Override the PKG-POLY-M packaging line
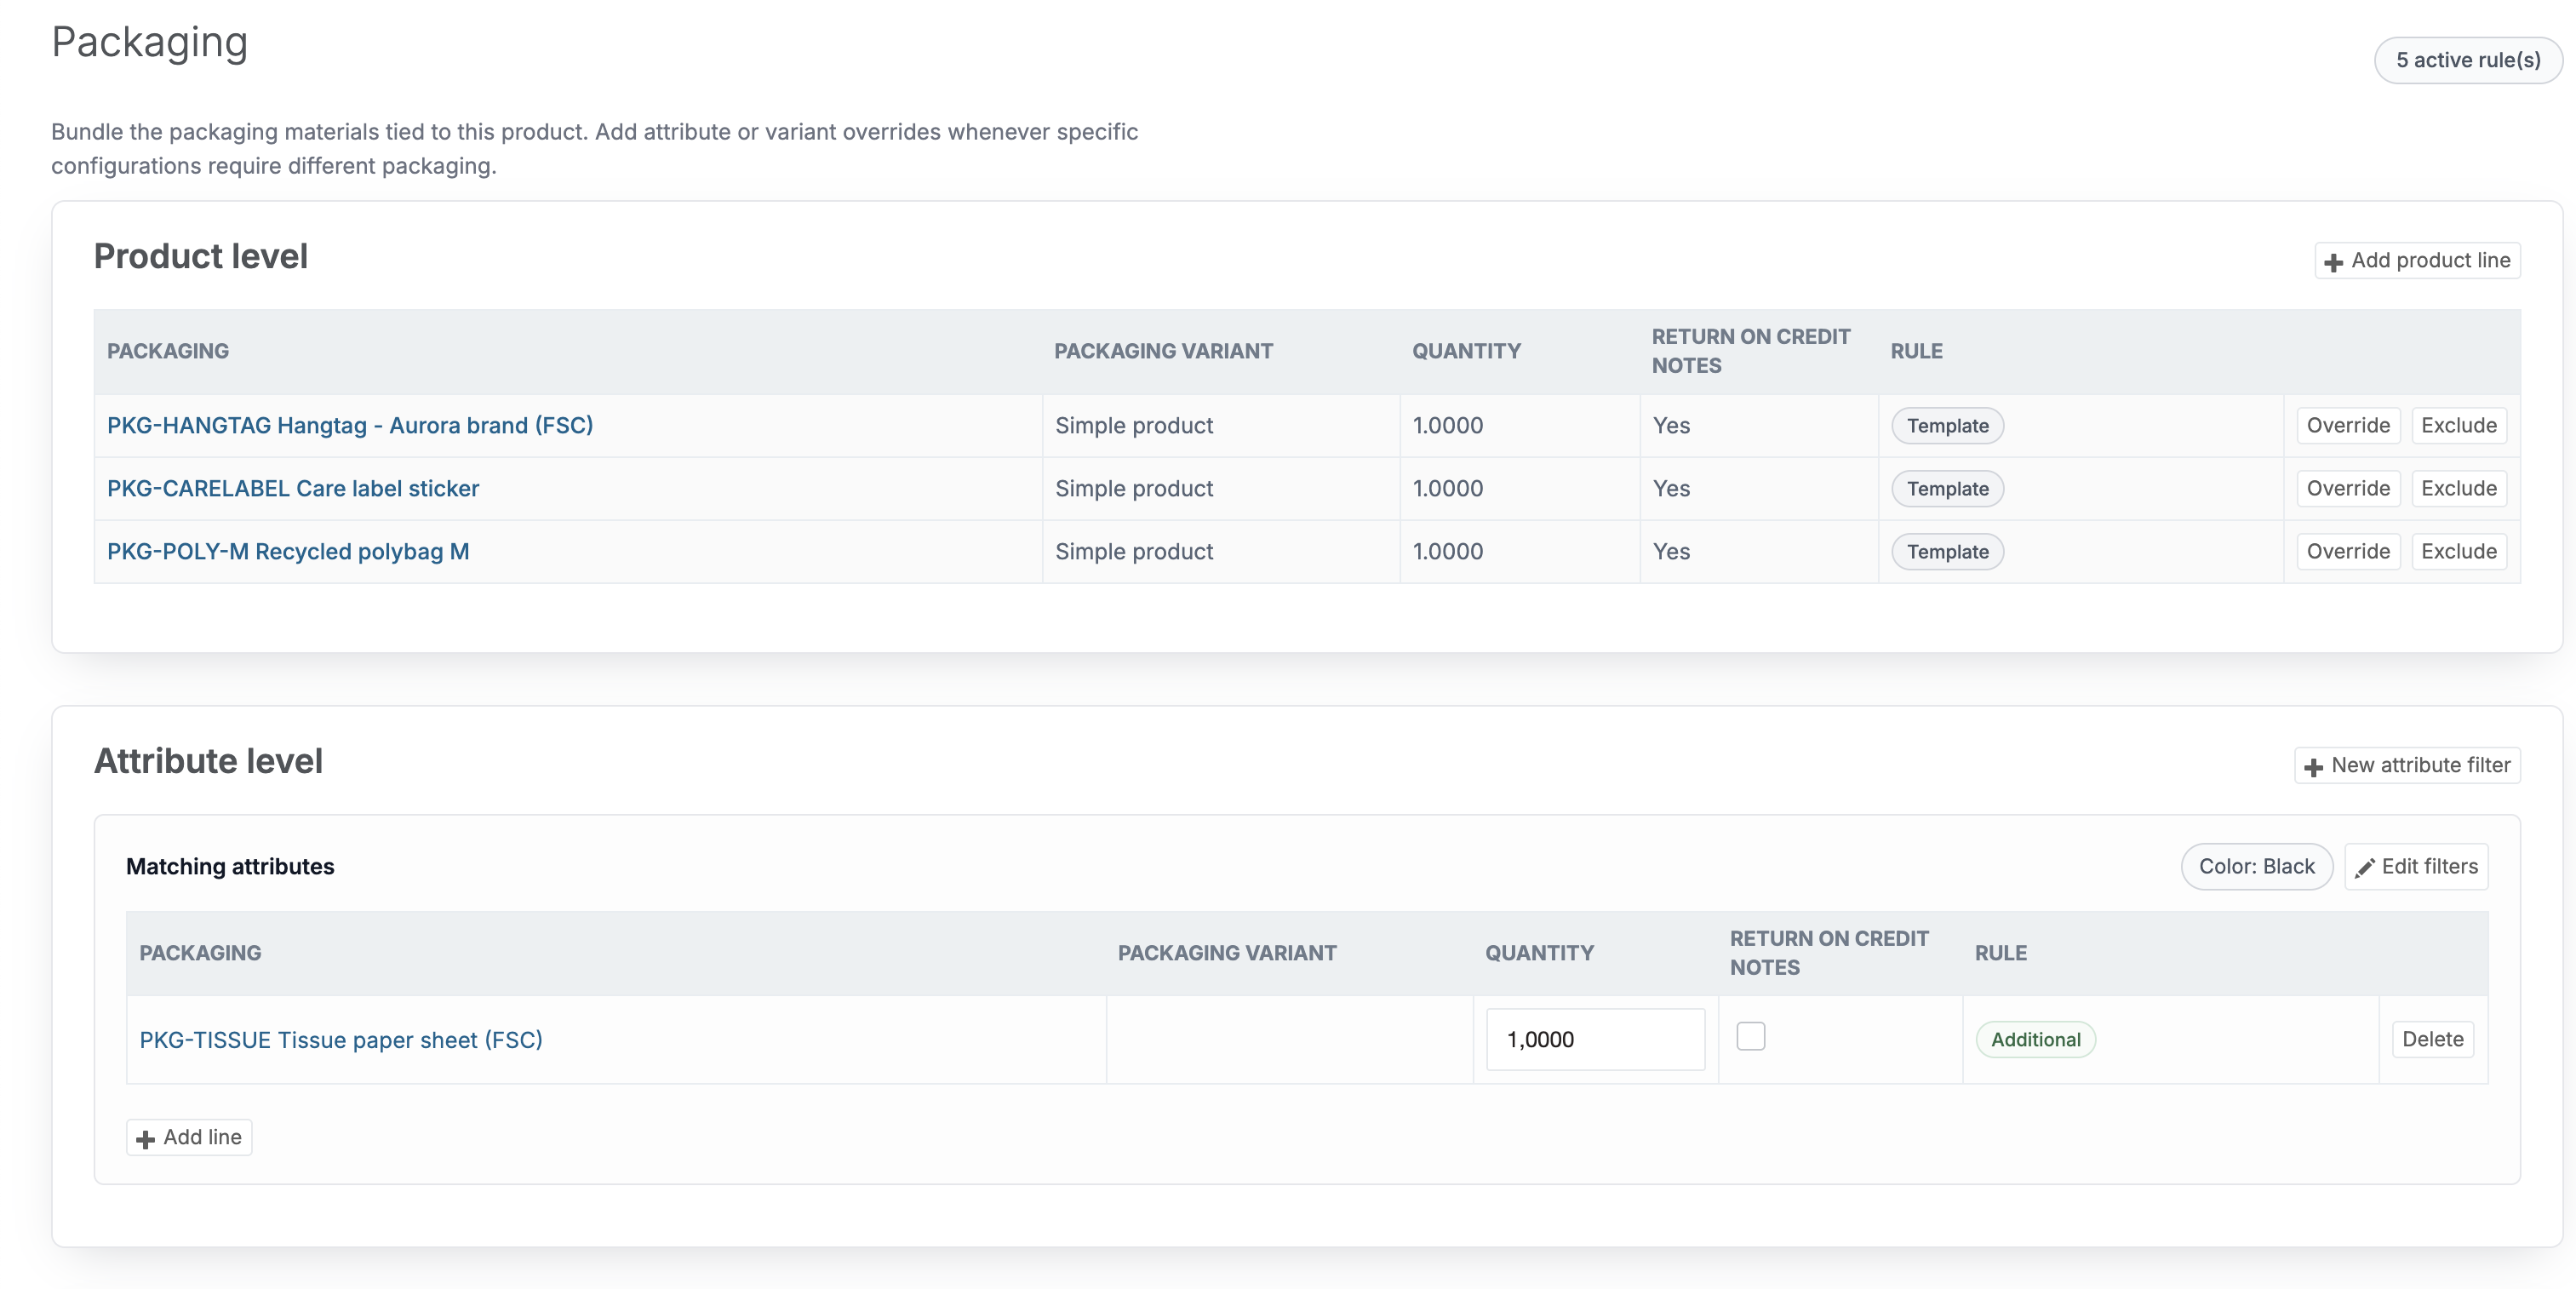The width and height of the screenshot is (2576, 1289). pyautogui.click(x=2348, y=551)
